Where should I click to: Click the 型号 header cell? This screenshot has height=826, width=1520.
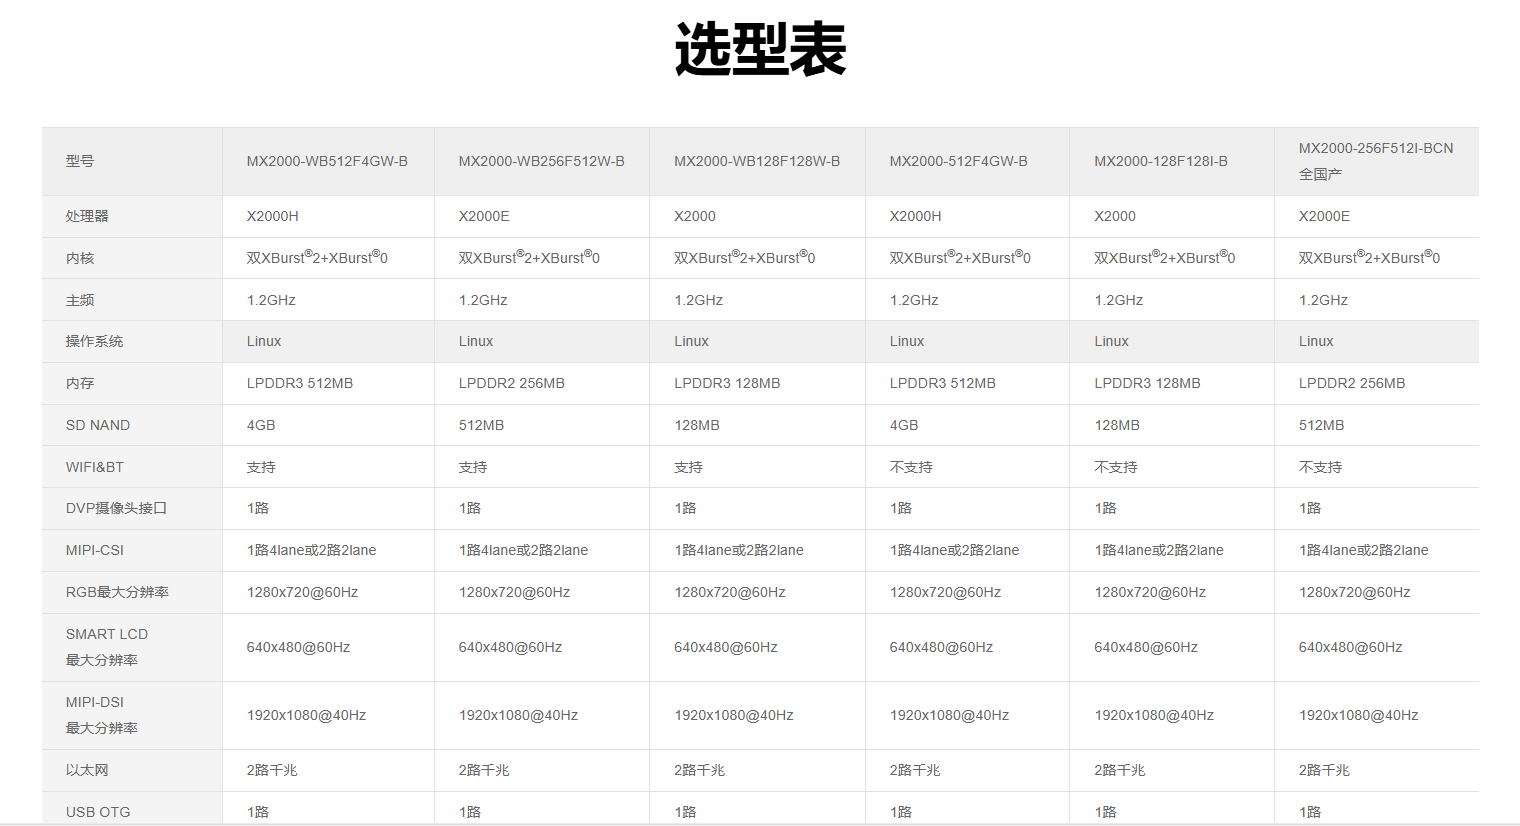80,161
